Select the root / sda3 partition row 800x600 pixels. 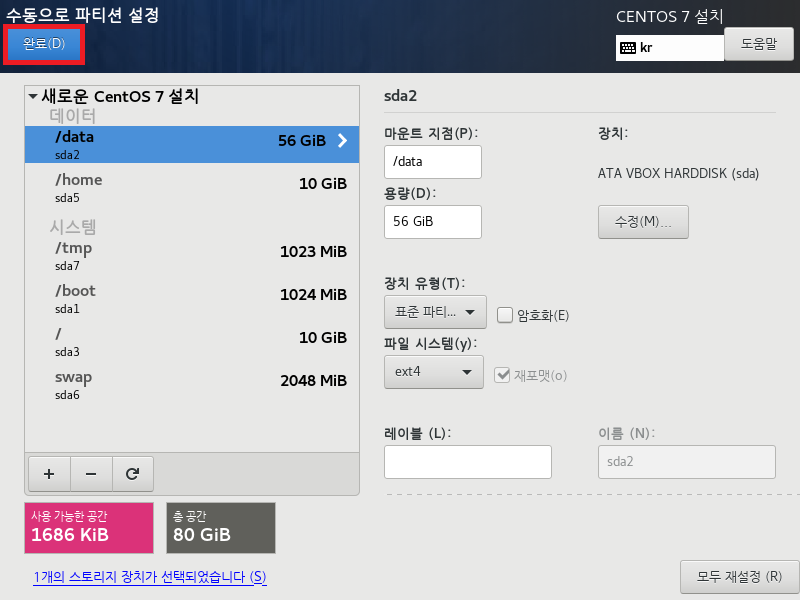192,341
